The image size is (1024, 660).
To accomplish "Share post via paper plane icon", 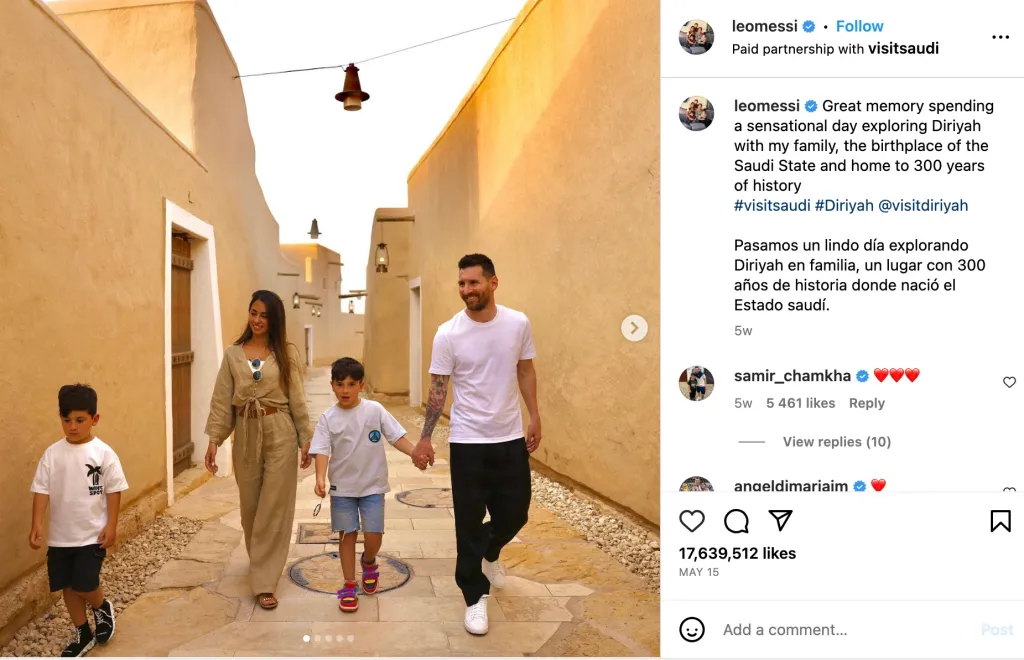I will pyautogui.click(x=780, y=520).
